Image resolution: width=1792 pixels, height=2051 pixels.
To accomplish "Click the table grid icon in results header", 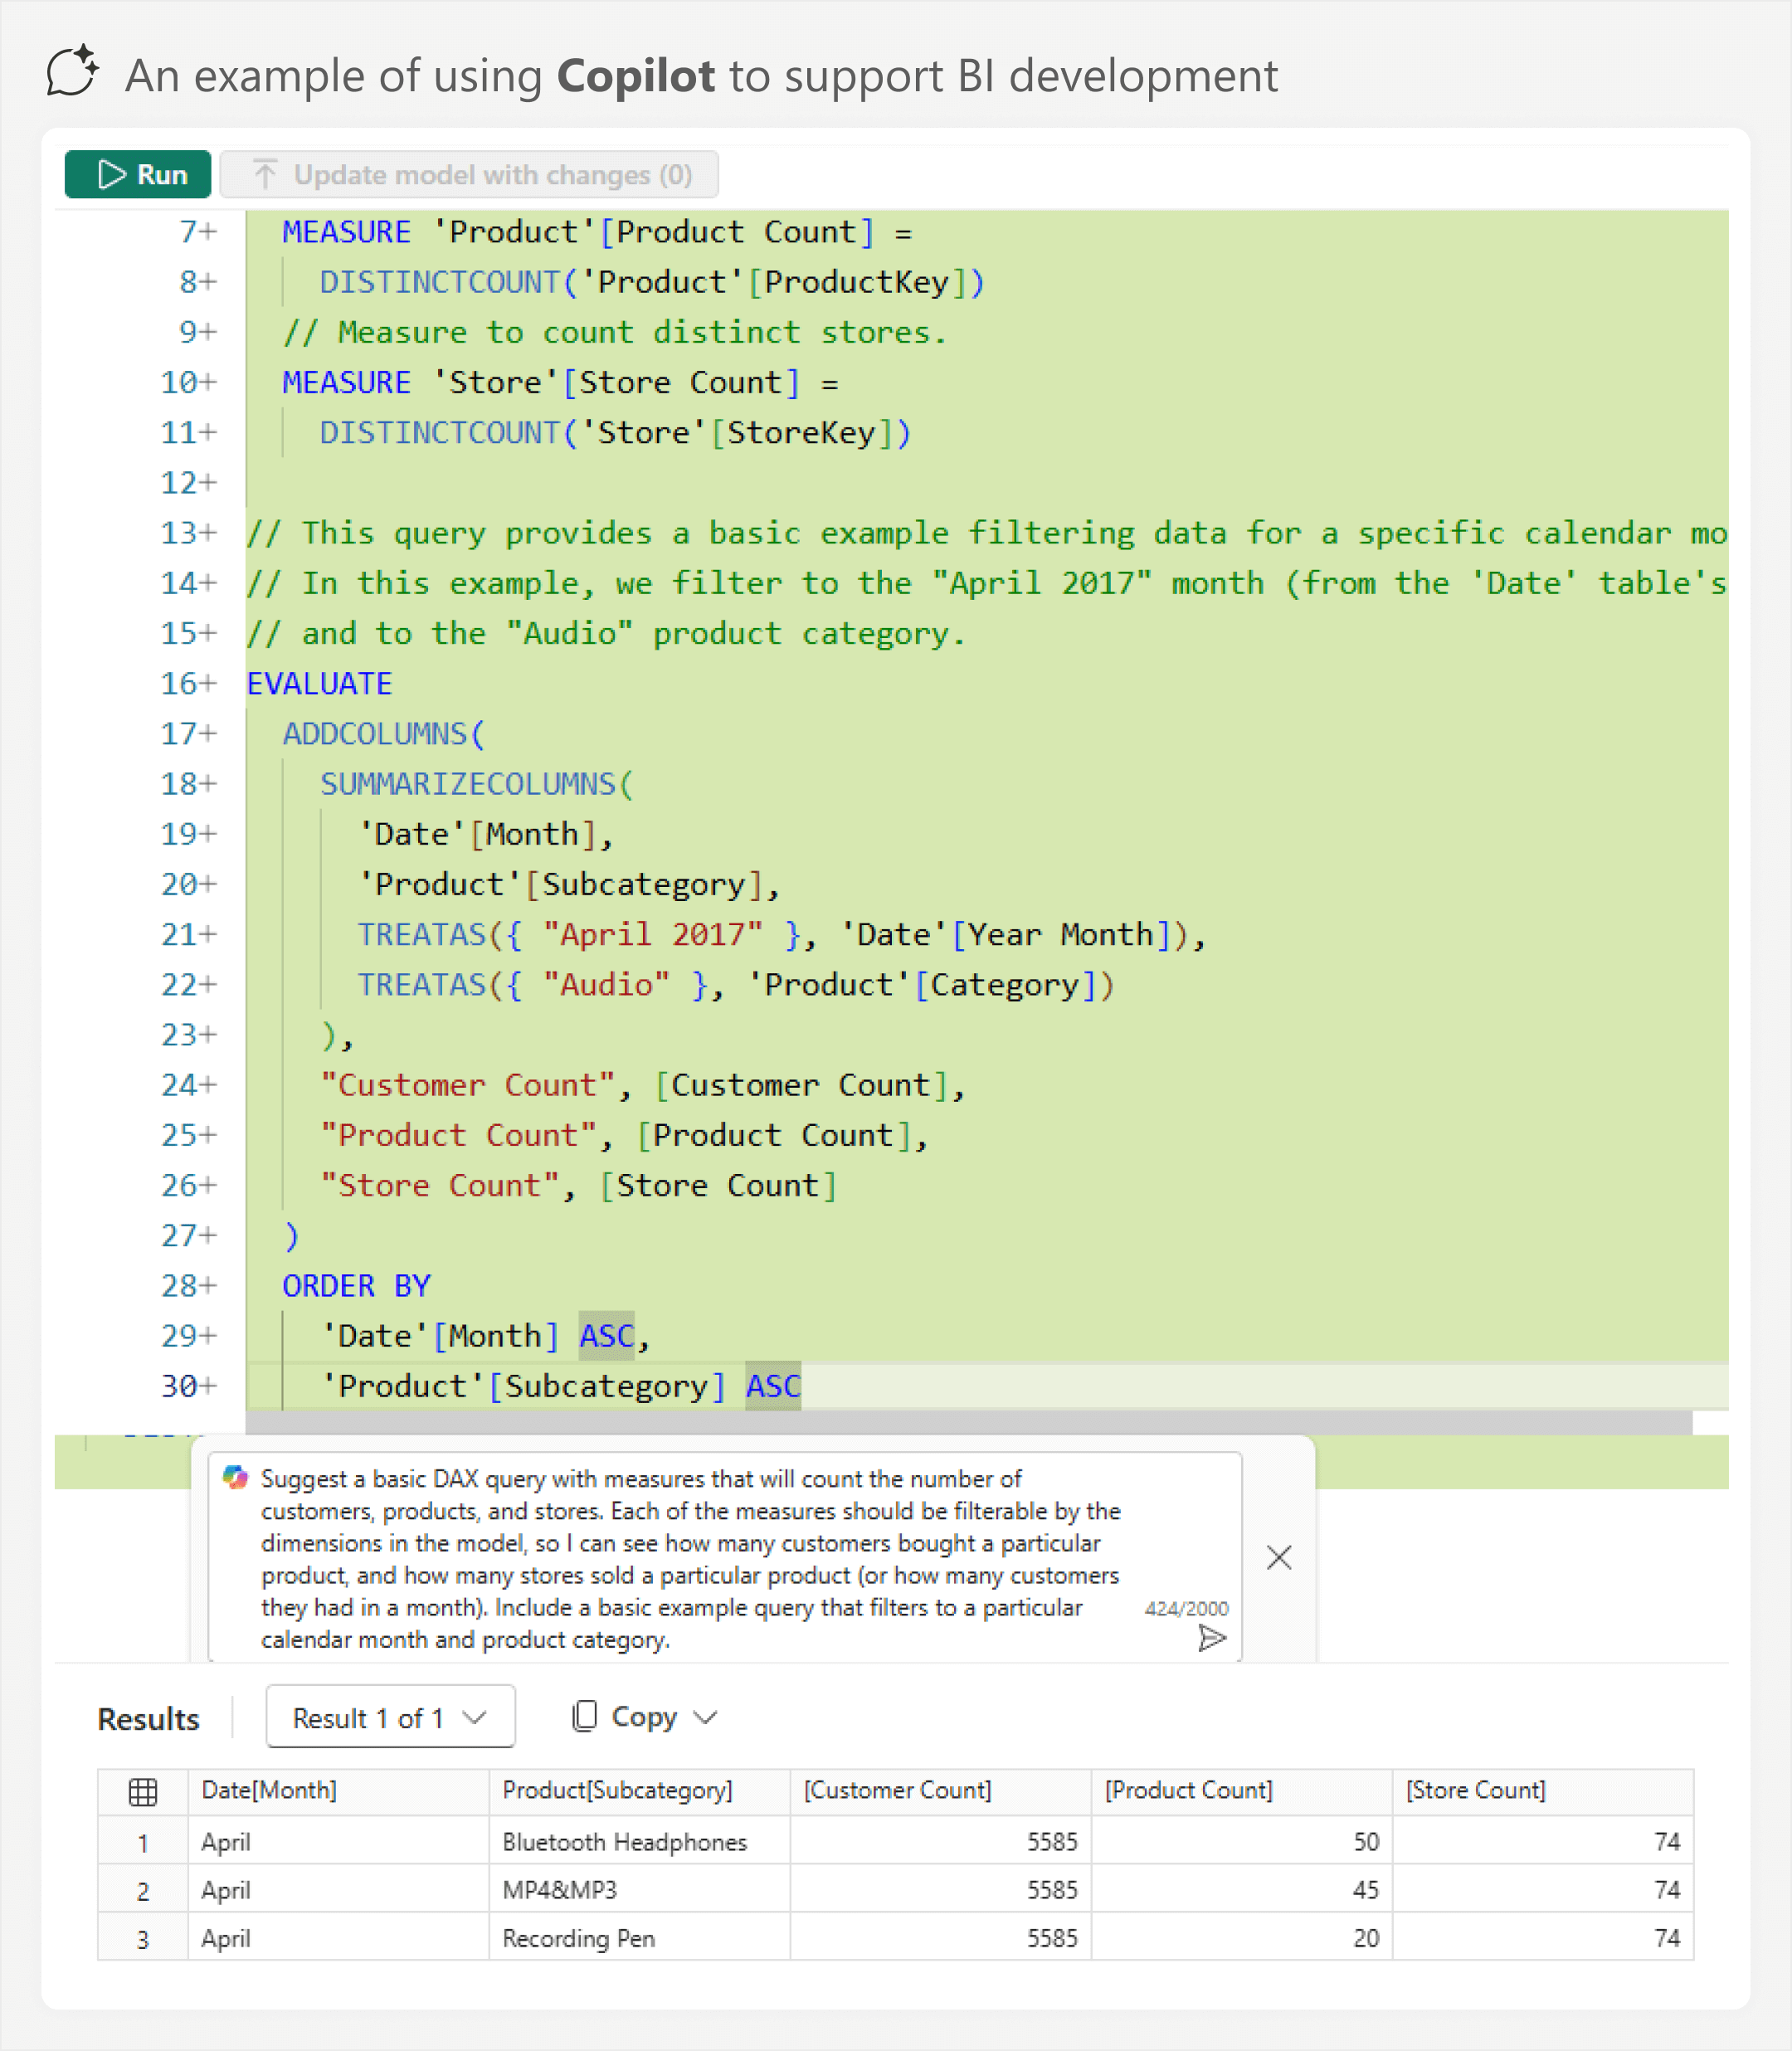I will coord(143,1792).
